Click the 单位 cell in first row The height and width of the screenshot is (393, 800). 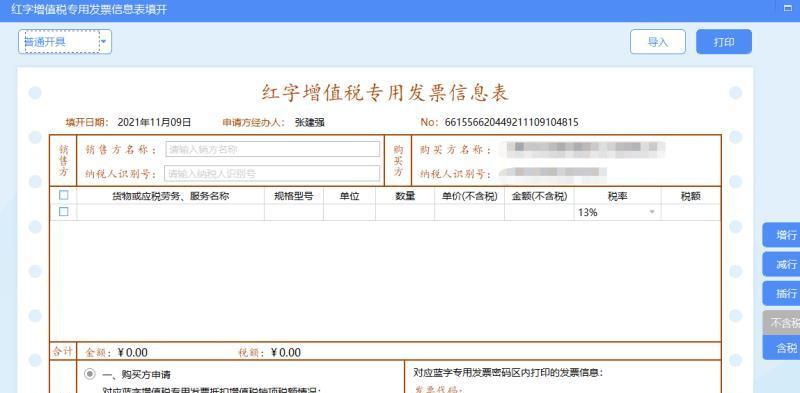point(349,212)
